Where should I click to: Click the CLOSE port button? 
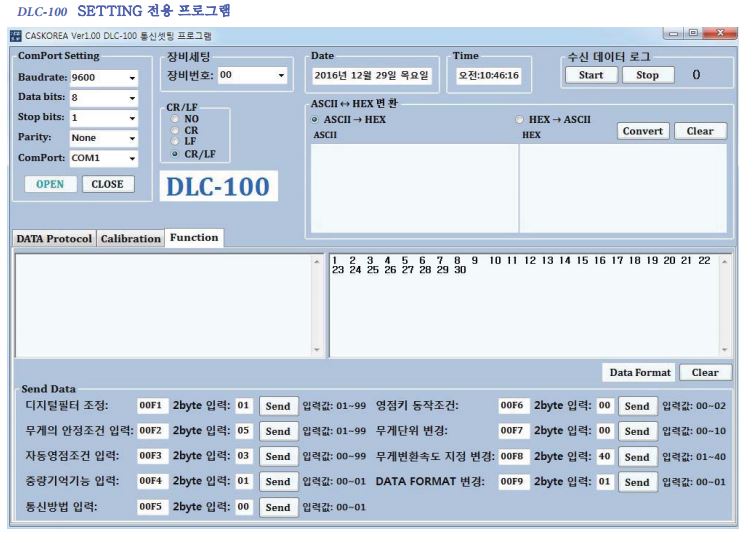click(108, 184)
